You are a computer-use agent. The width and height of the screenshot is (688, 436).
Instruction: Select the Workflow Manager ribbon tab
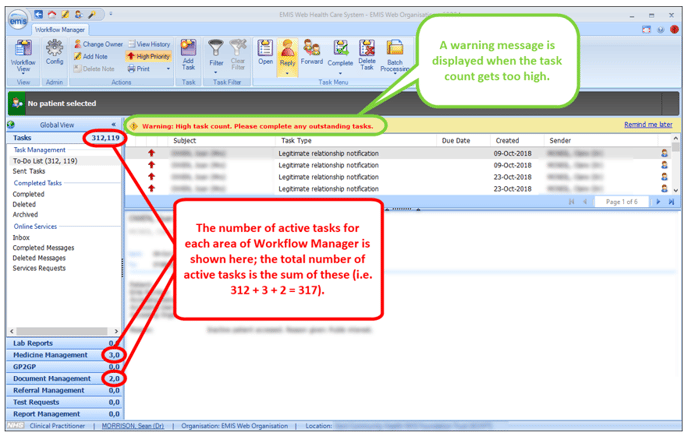pyautogui.click(x=62, y=30)
